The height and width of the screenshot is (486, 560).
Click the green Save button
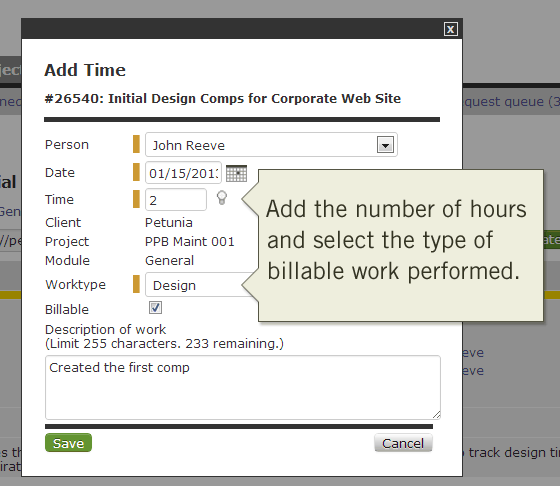pos(69,443)
